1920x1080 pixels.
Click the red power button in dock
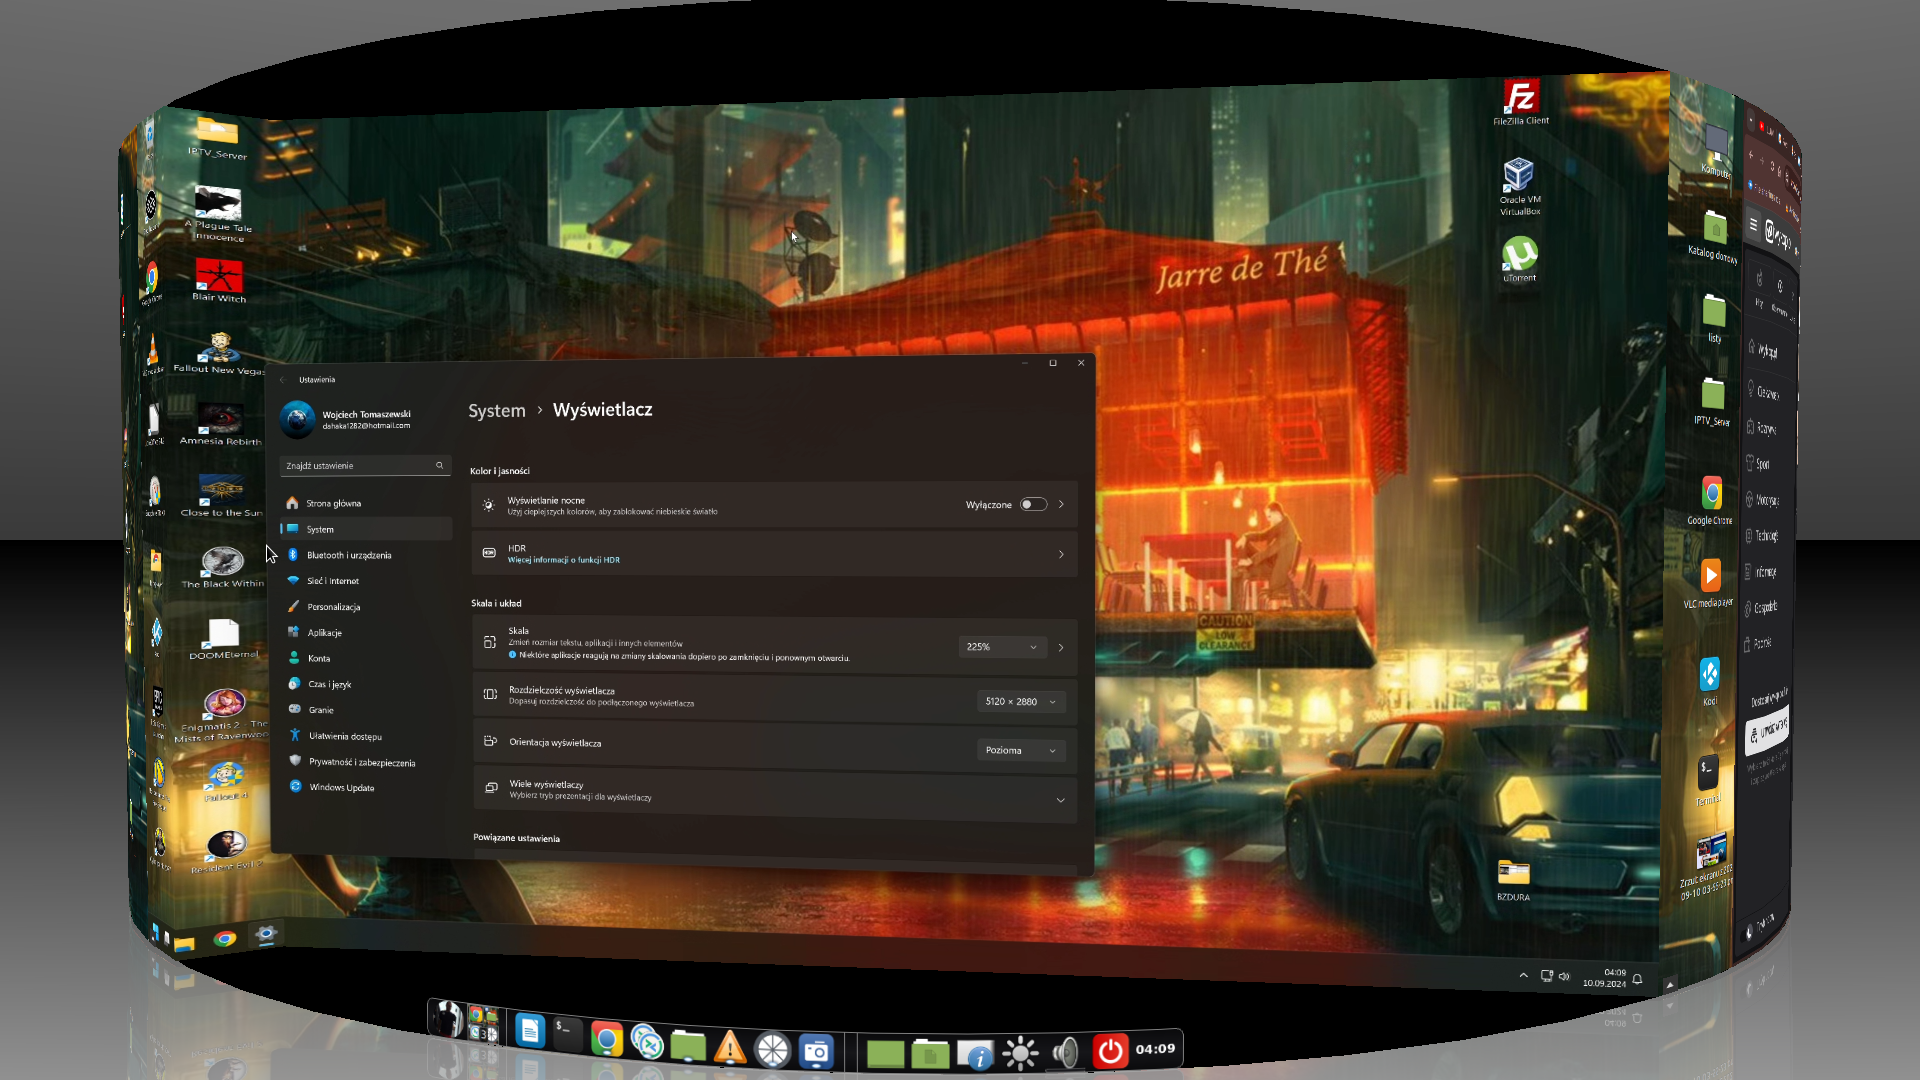click(x=1110, y=1050)
